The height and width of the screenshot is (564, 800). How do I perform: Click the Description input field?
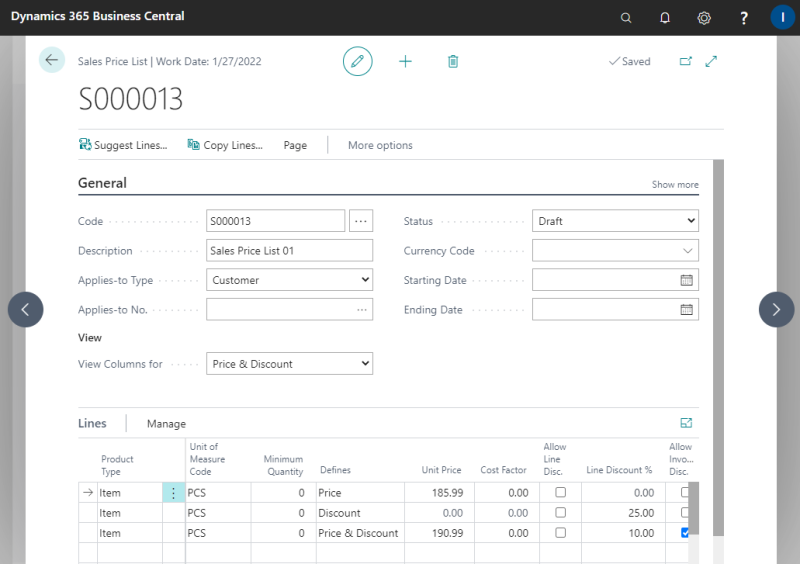tap(289, 251)
